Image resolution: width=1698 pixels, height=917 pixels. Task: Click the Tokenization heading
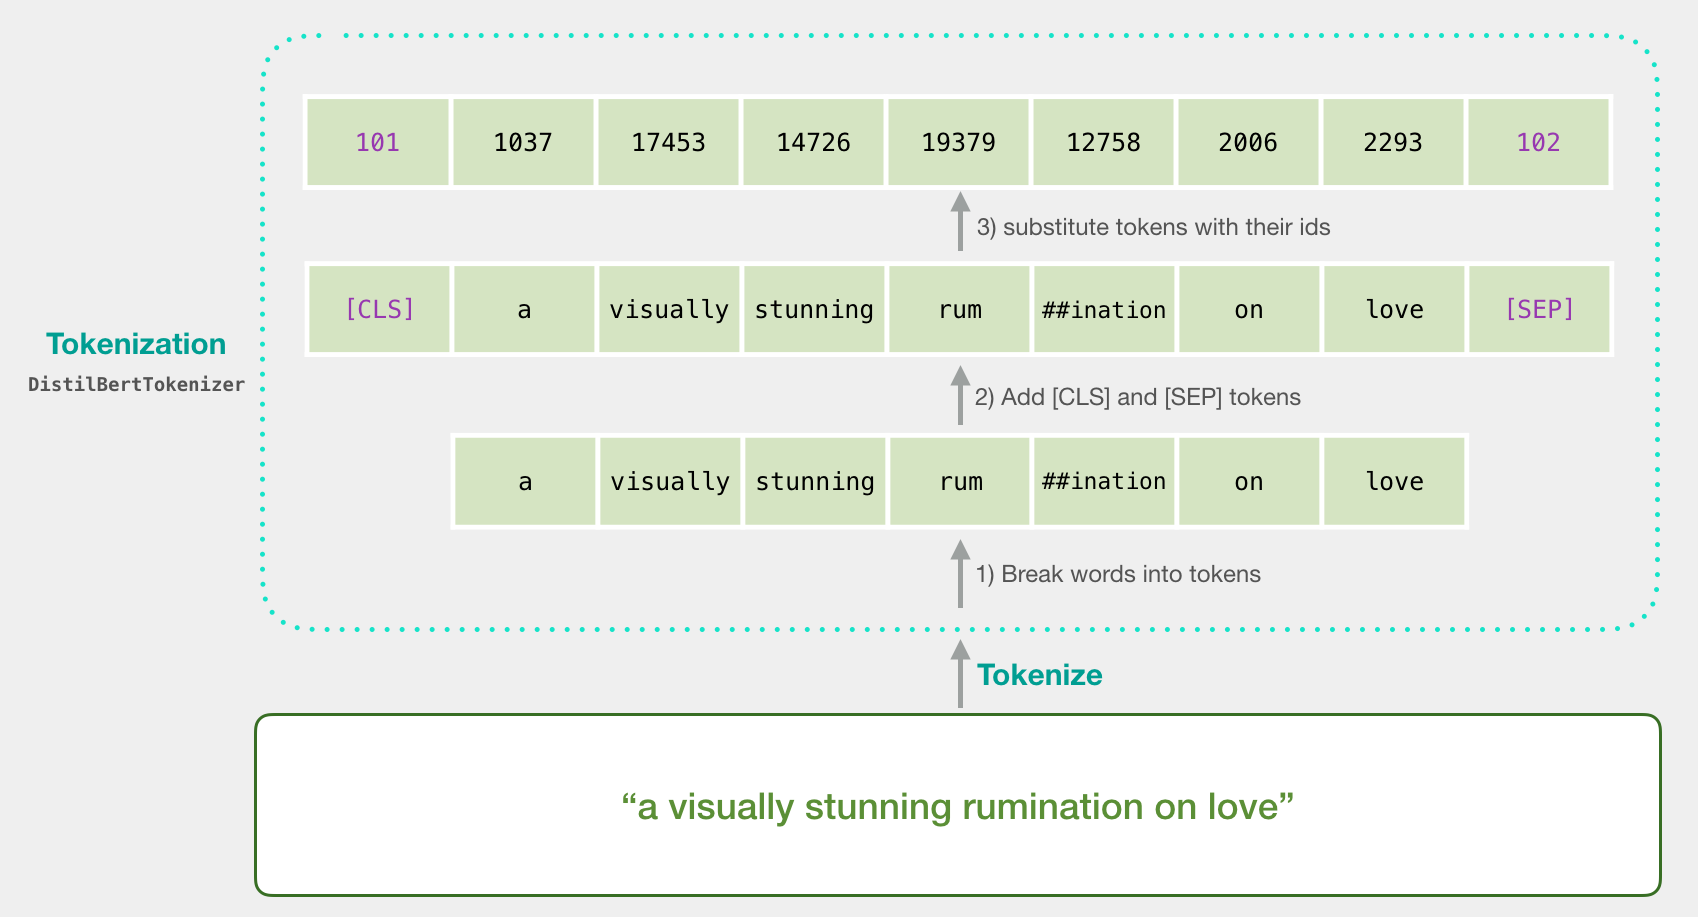(135, 344)
